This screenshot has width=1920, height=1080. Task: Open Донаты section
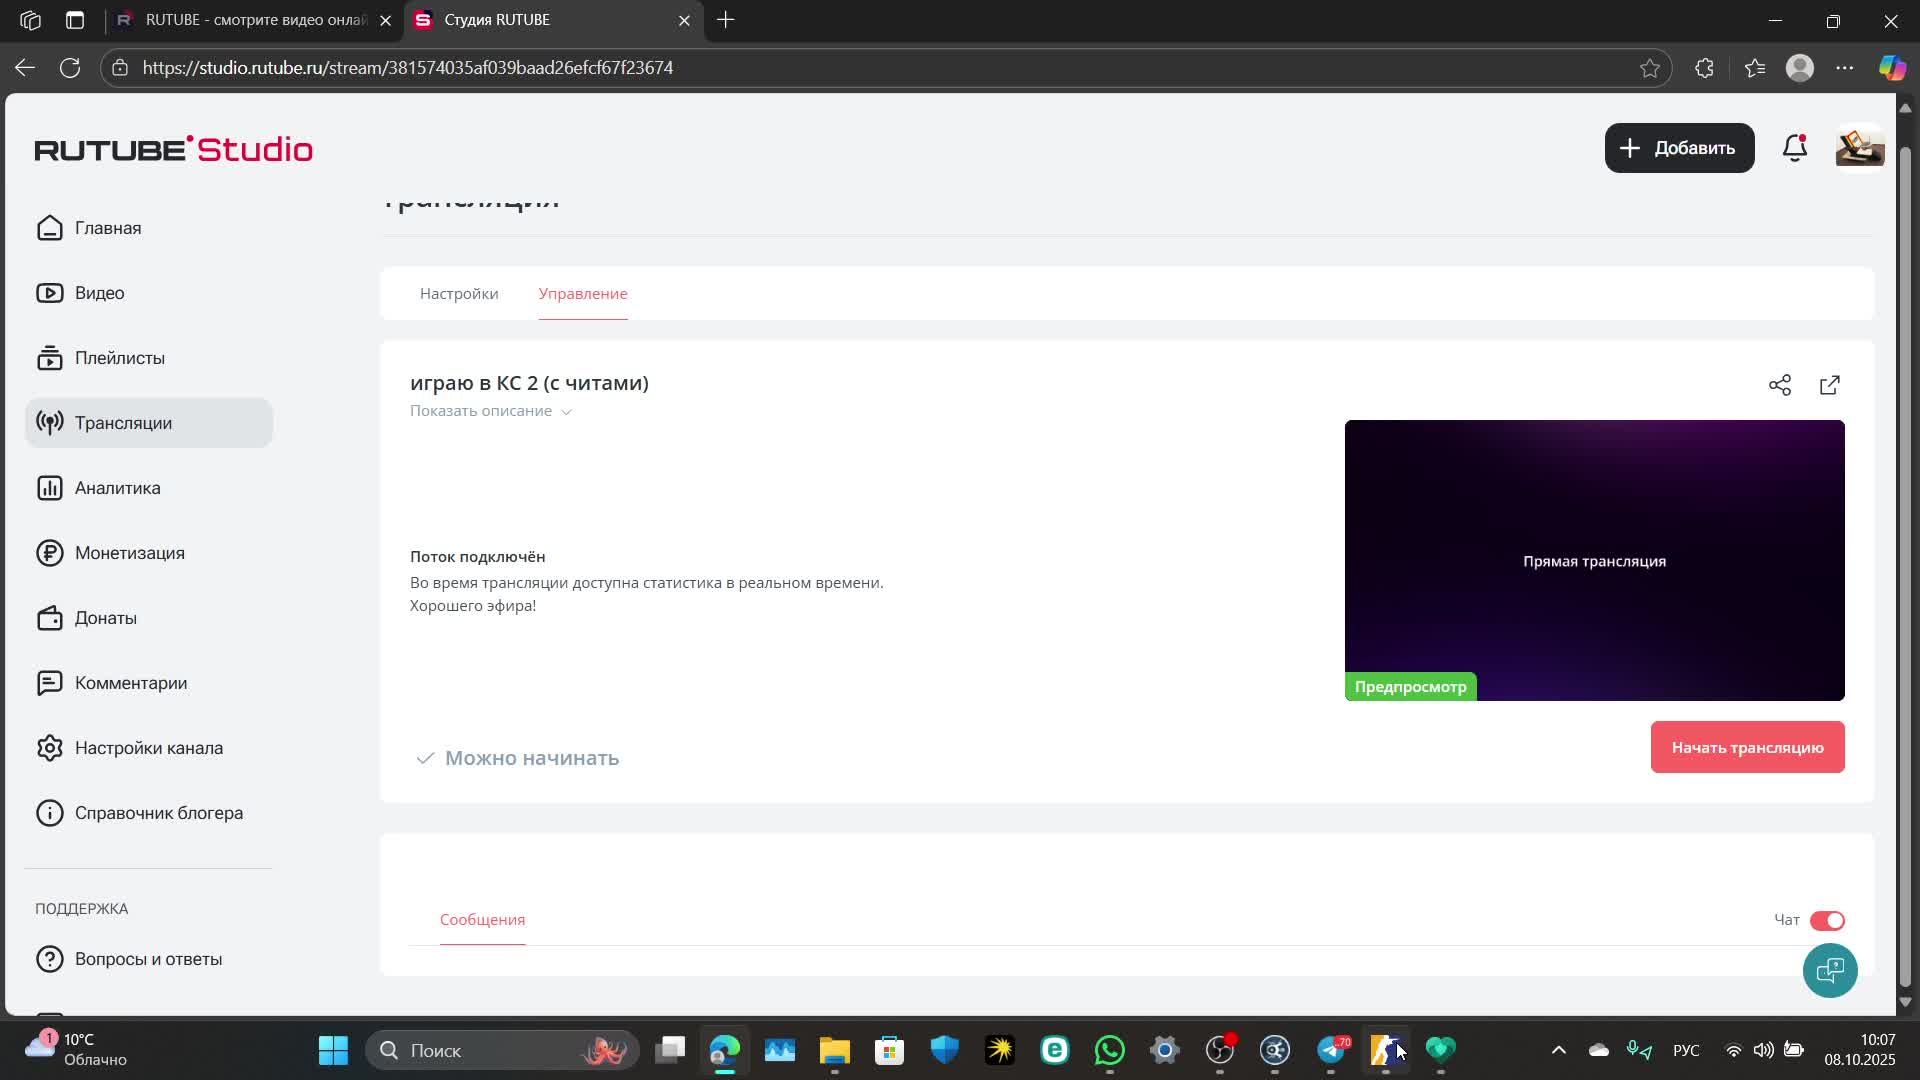coord(105,618)
